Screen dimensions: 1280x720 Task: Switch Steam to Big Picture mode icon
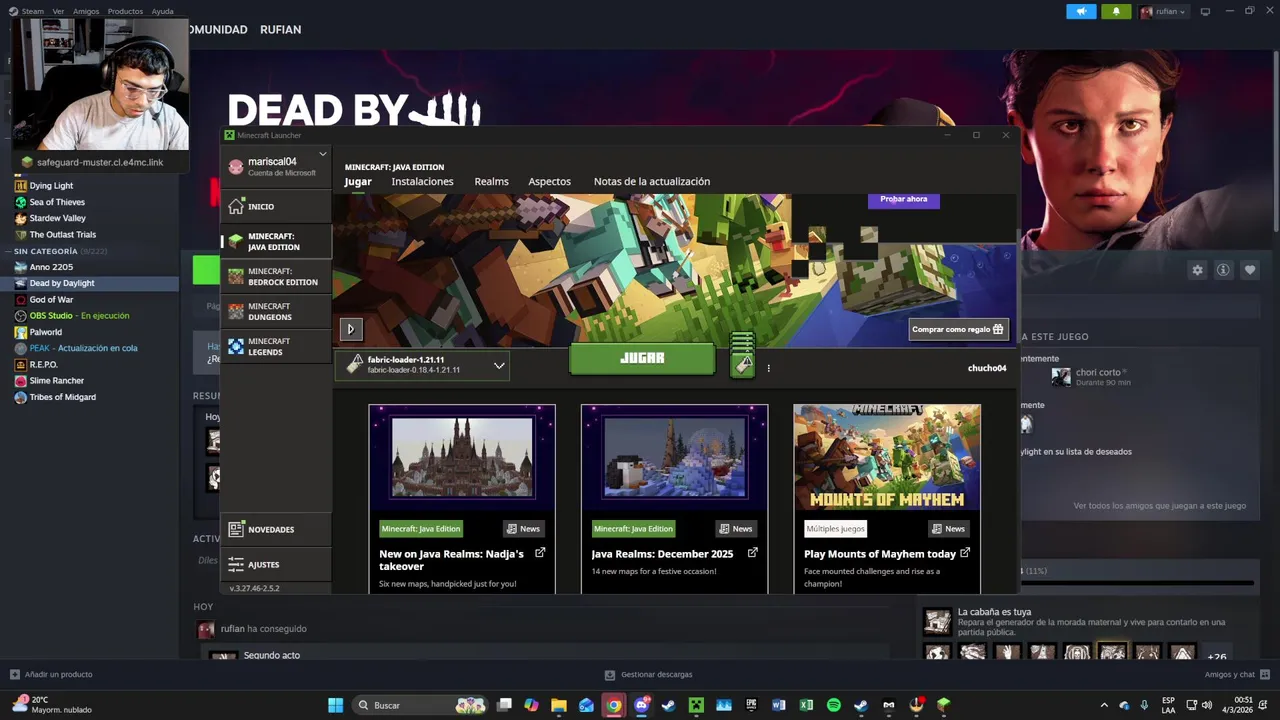1205,11
